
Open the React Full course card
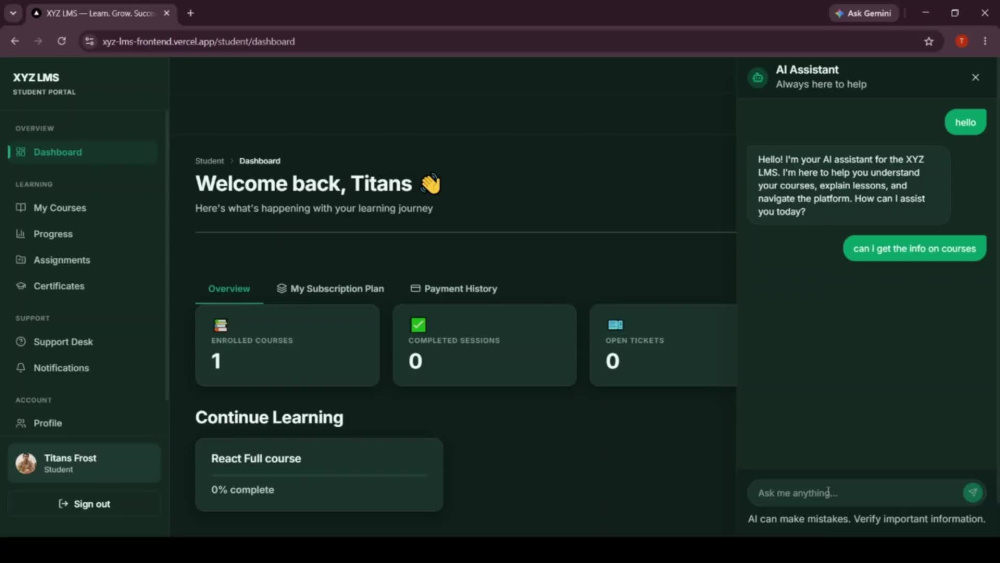[x=319, y=474]
